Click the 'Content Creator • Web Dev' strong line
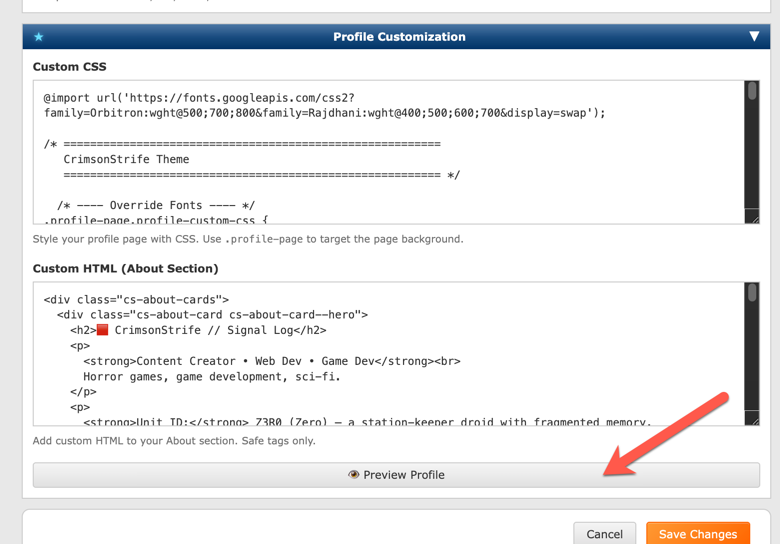780x544 pixels. [272, 361]
